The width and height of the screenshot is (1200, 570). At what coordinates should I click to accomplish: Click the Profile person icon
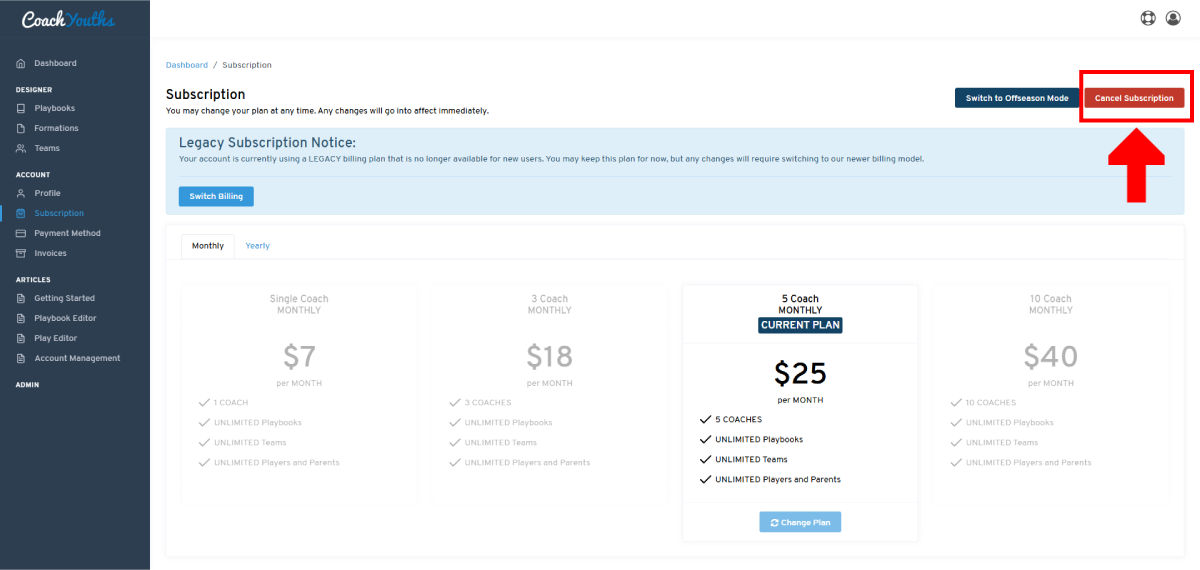point(21,193)
